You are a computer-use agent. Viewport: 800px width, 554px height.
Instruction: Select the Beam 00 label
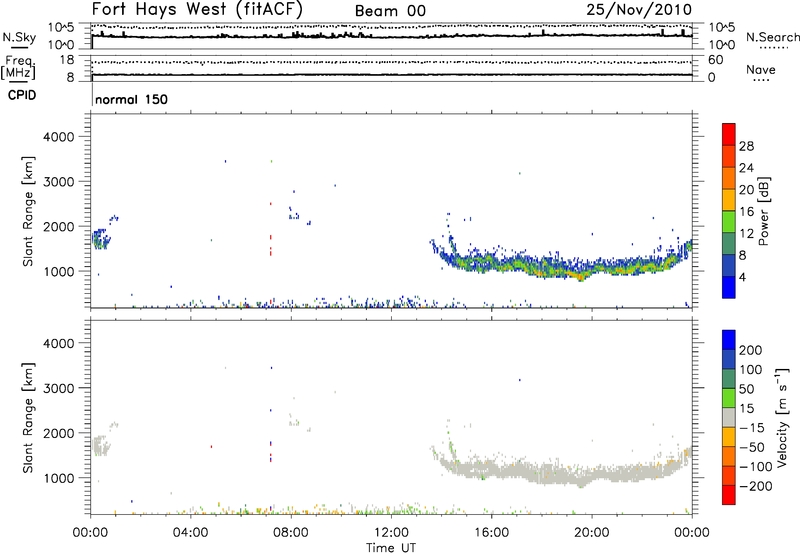(390, 11)
